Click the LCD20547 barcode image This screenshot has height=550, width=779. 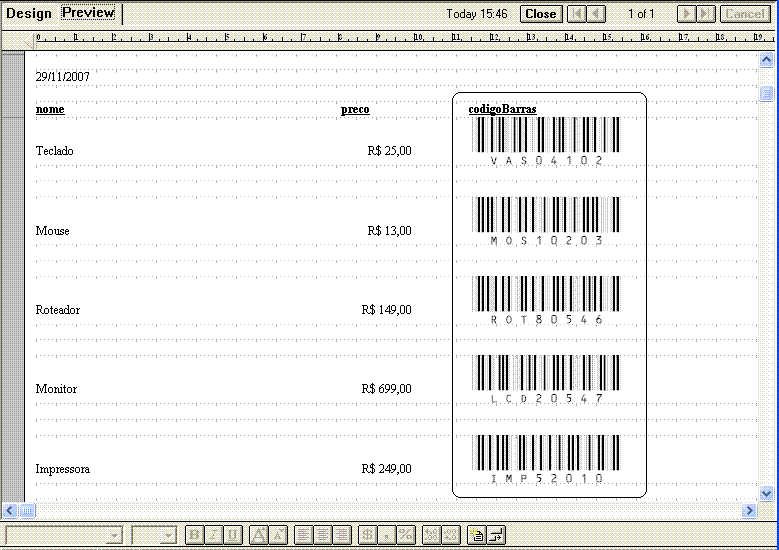tap(546, 380)
